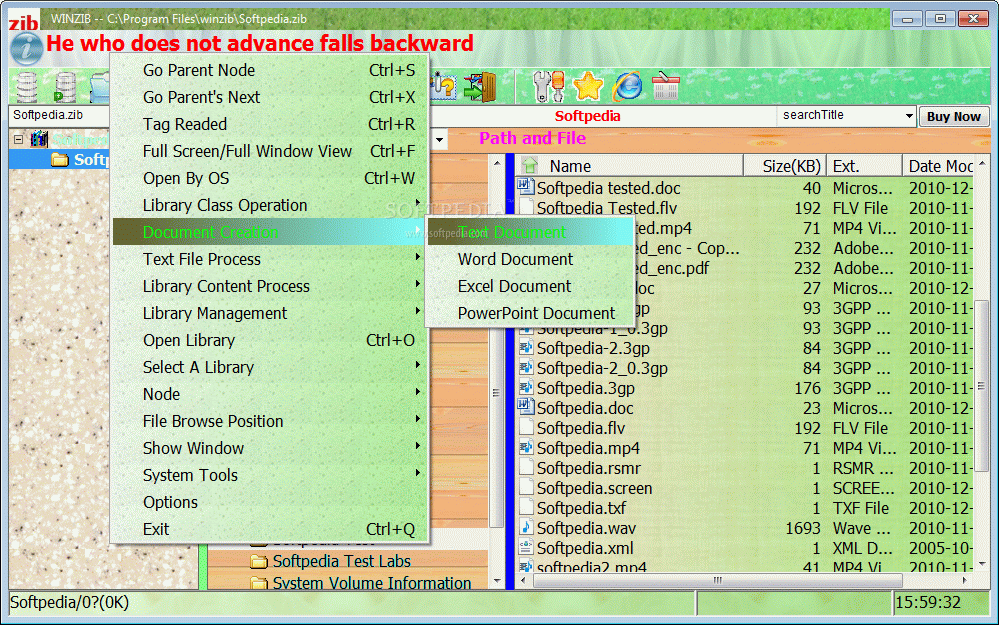Choose PowerPoint Document from submenu
The width and height of the screenshot is (999, 625).
[529, 313]
